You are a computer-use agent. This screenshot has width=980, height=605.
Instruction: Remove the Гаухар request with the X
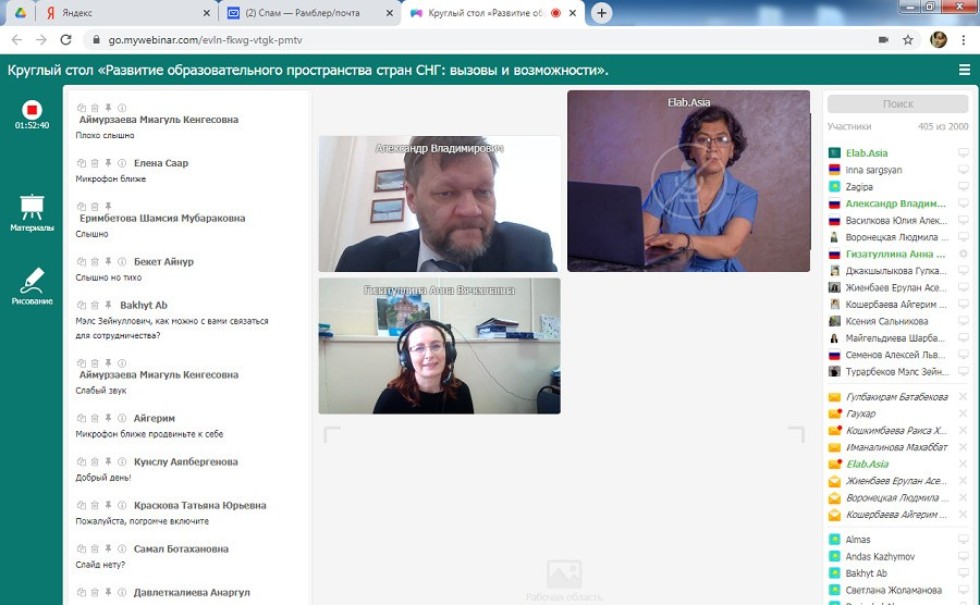coord(963,414)
